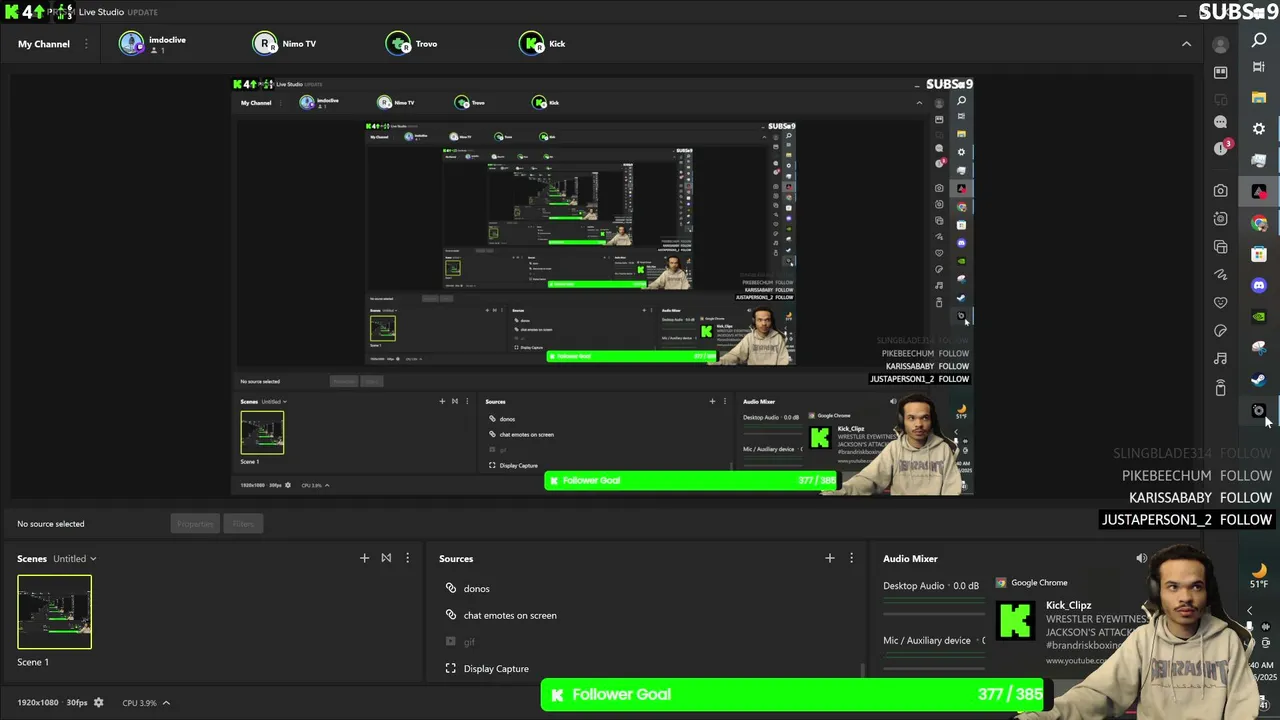
Task: Open the sticker sidebar icon
Action: click(x=1220, y=330)
